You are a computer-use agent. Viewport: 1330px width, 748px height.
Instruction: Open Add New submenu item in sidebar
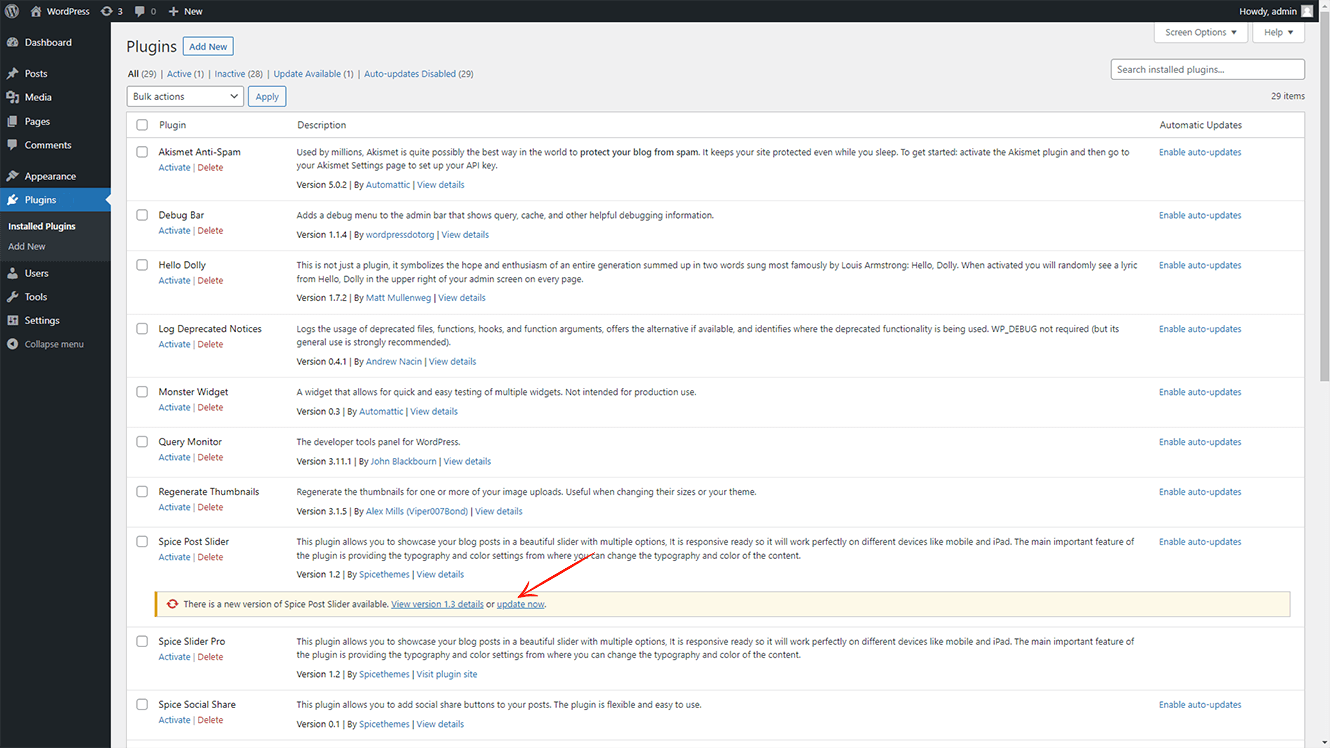pyautogui.click(x=27, y=246)
